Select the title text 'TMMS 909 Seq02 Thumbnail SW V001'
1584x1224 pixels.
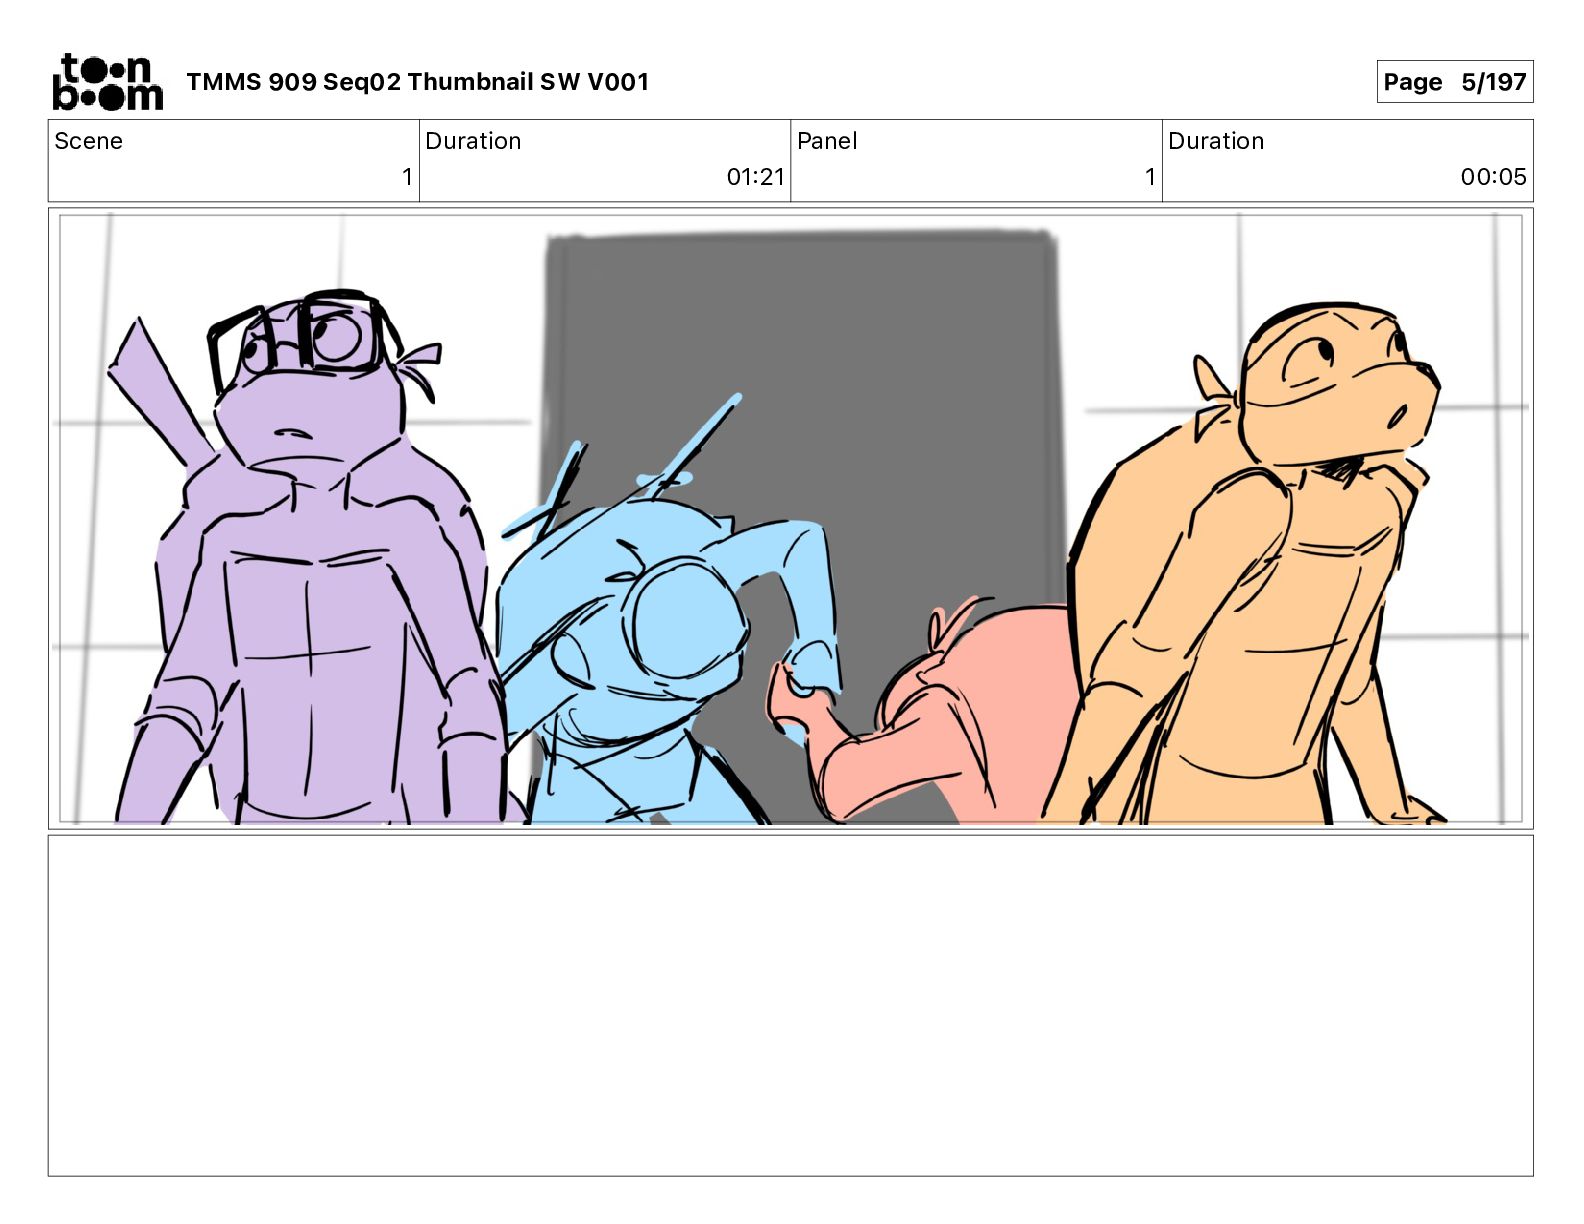(x=417, y=82)
